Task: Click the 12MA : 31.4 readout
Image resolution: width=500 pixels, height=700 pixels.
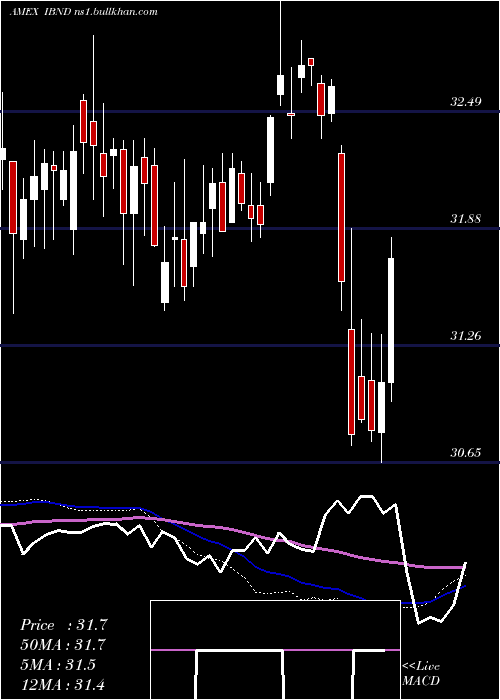Action: [x=62, y=684]
